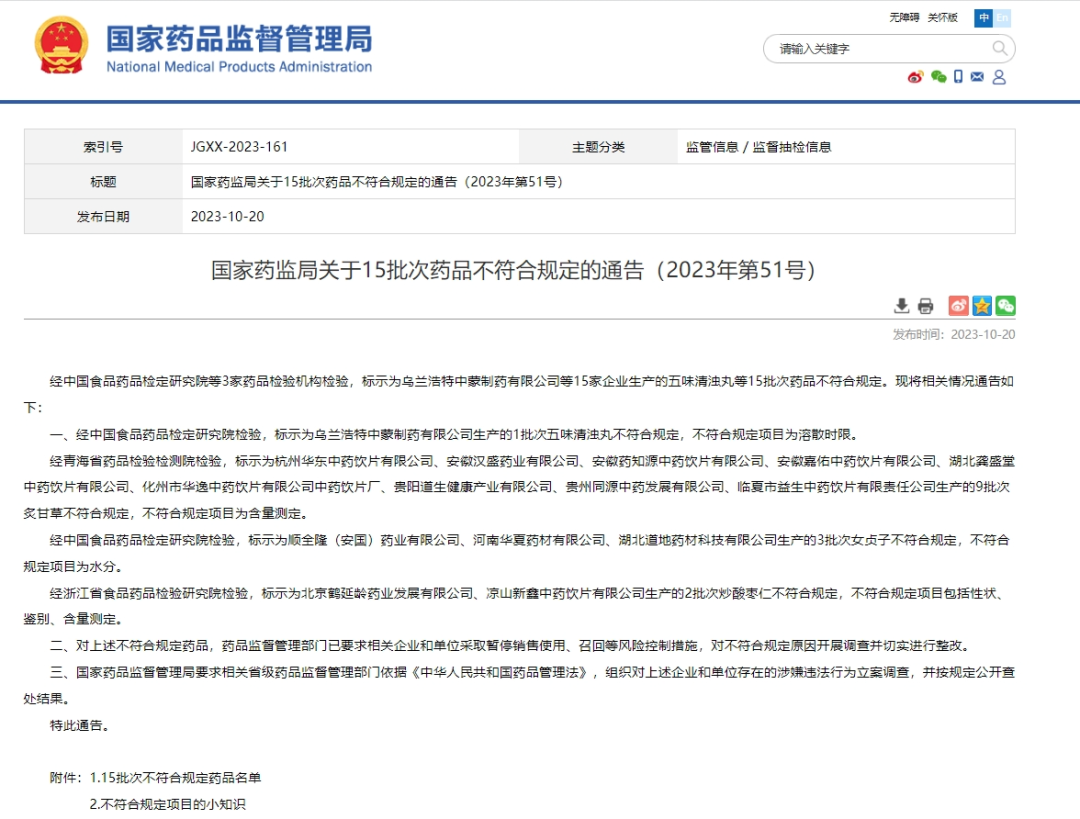This screenshot has width=1080, height=819.
Task: Select the 中 Chinese language option
Action: [x=984, y=18]
